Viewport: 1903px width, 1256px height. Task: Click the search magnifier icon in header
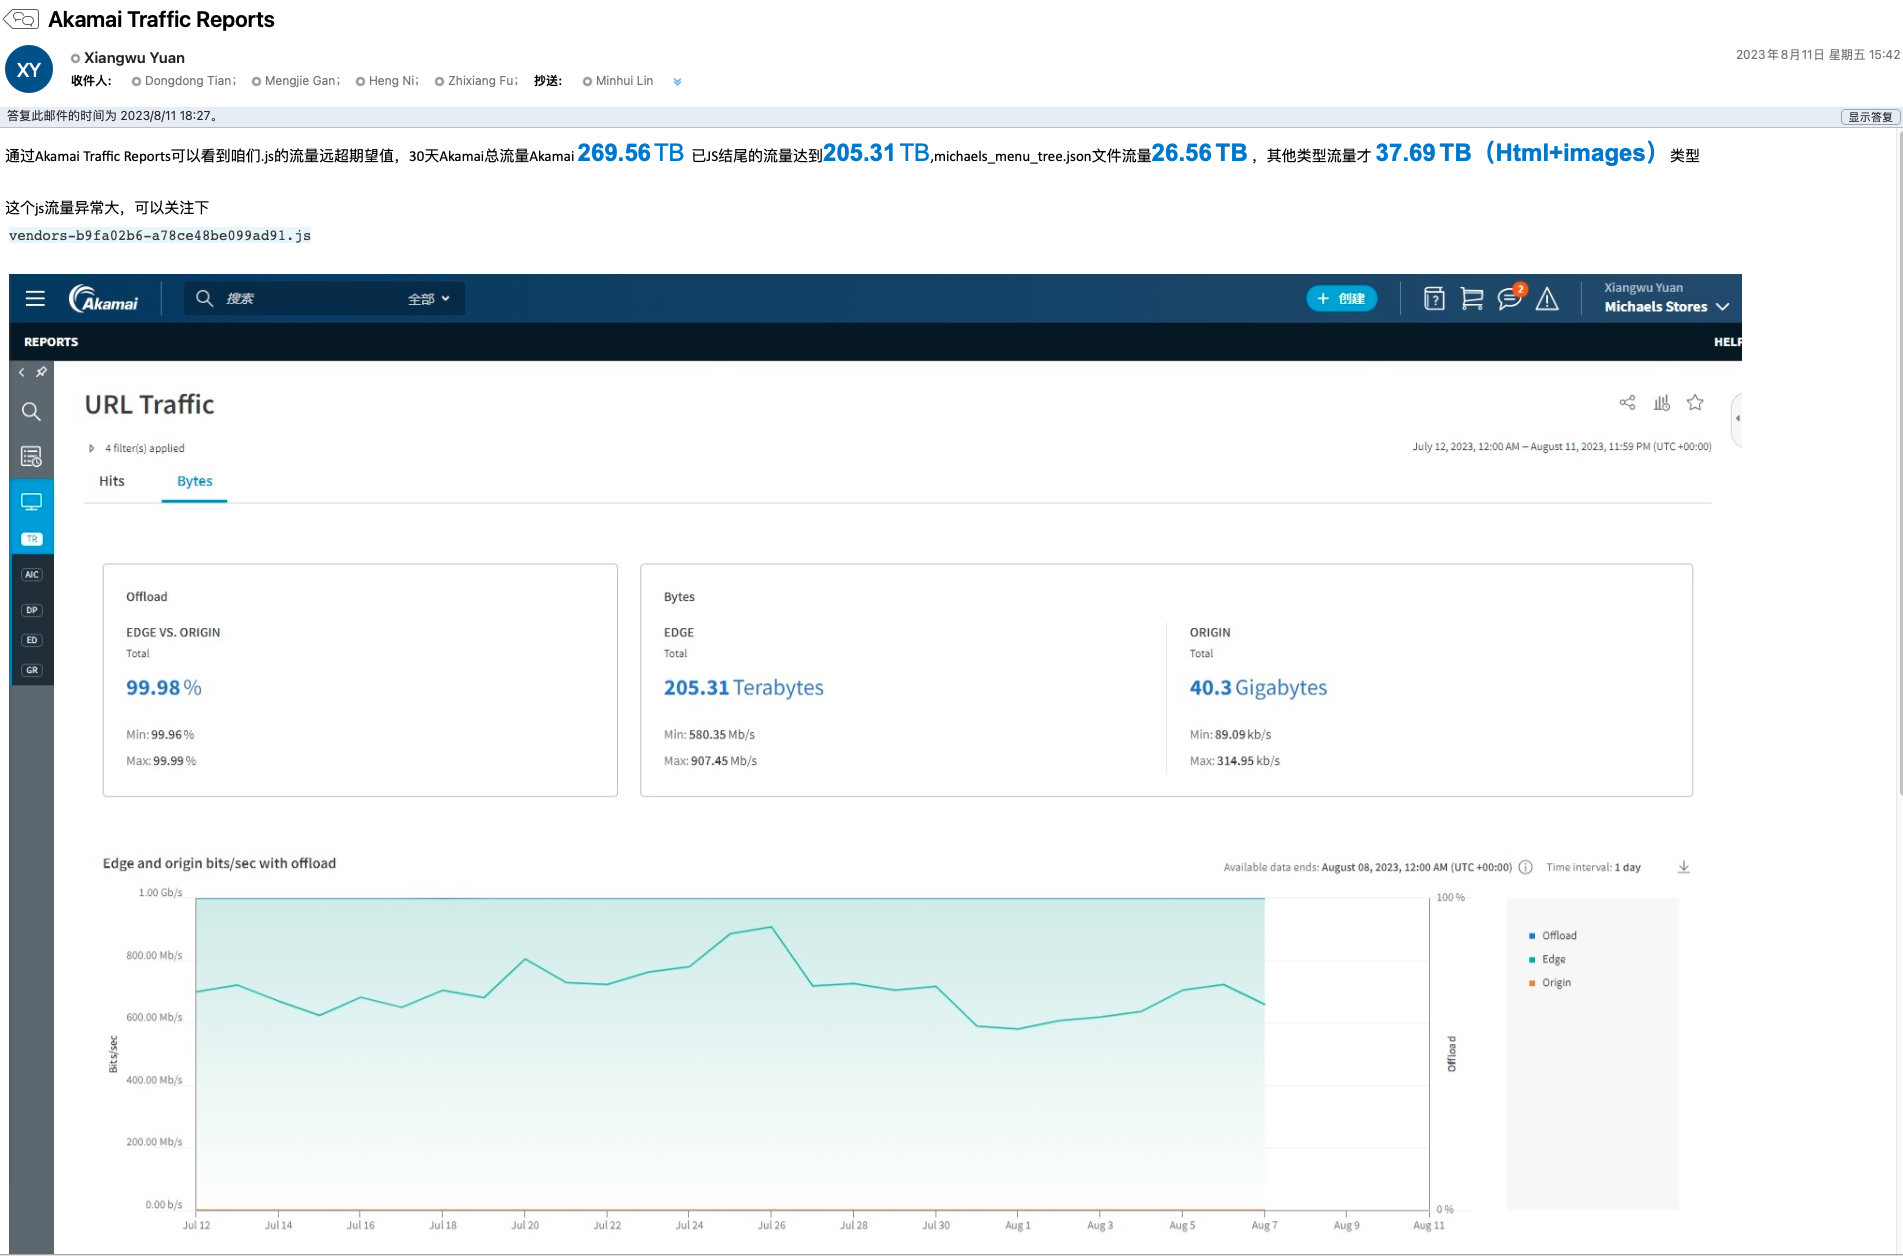click(204, 298)
